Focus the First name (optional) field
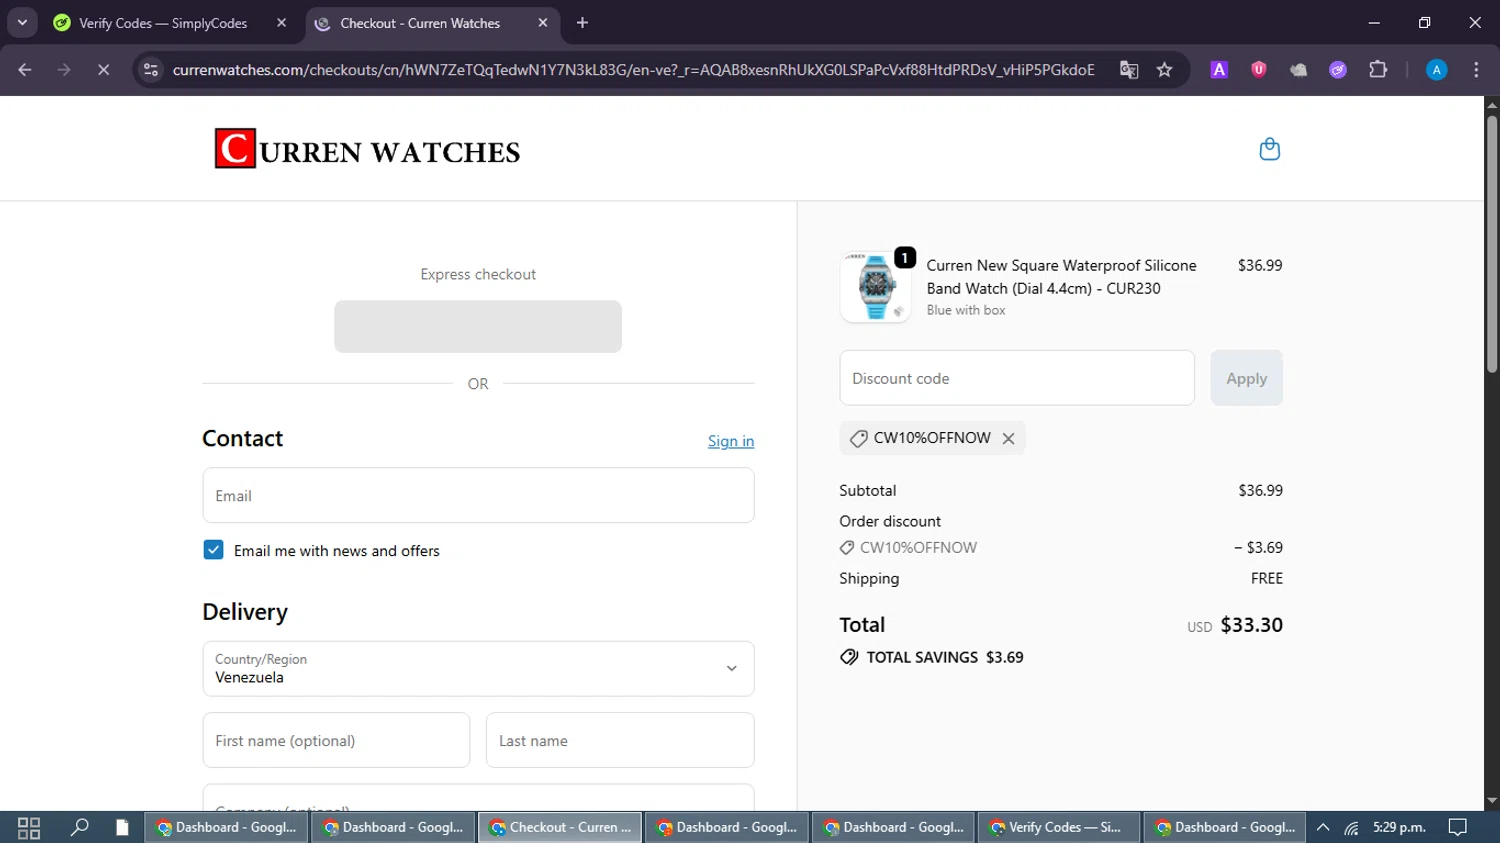Image resolution: width=1500 pixels, height=843 pixels. pyautogui.click(x=336, y=740)
